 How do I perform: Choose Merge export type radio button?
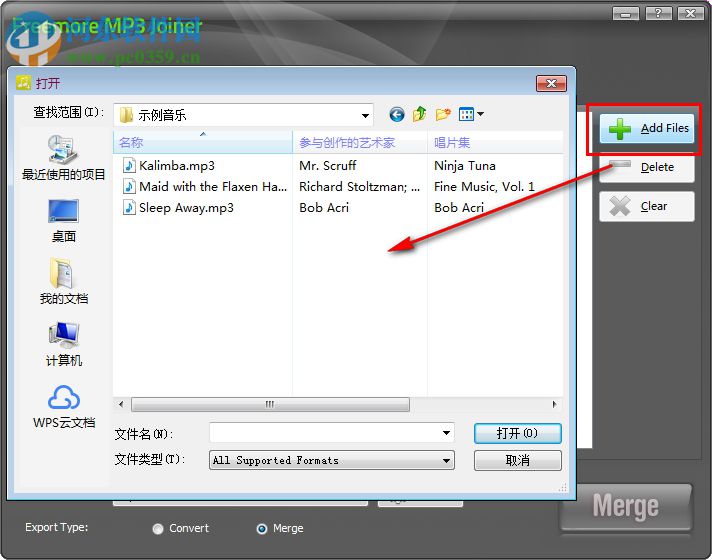[x=262, y=529]
